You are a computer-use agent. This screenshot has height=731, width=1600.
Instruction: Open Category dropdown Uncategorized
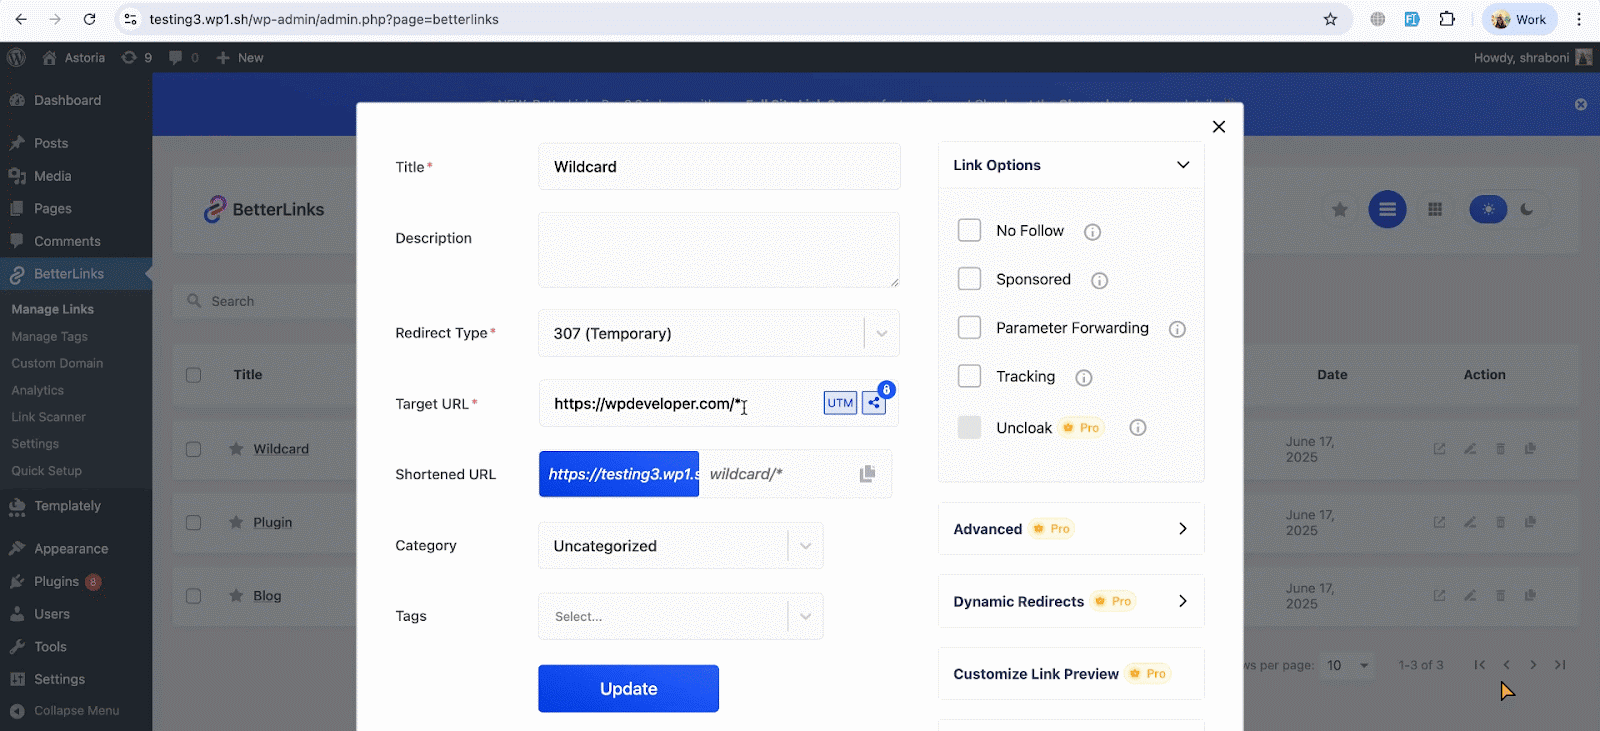click(x=681, y=546)
